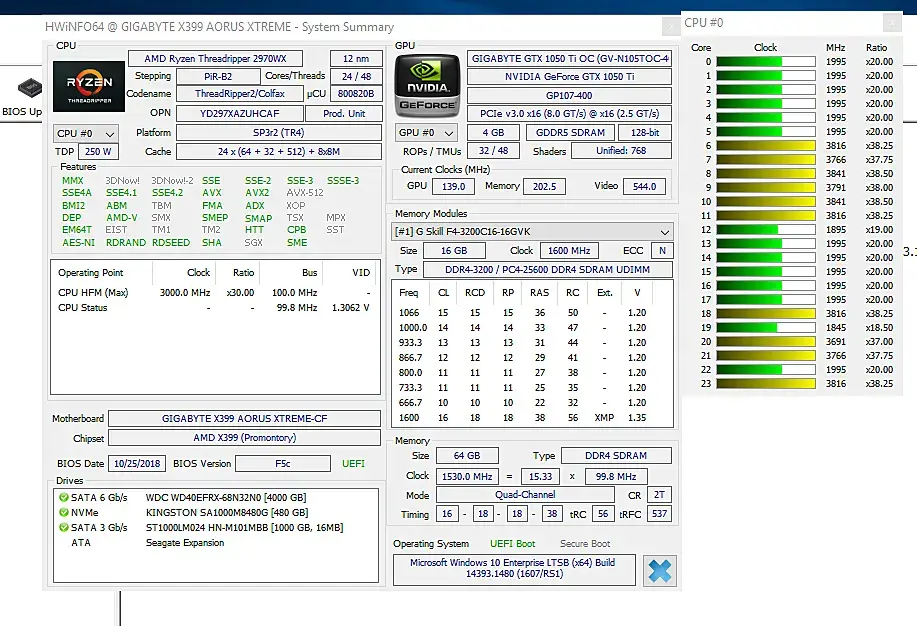Click the Video clock 544.0 value
Viewport: 917px width, 626px height.
[x=644, y=187]
